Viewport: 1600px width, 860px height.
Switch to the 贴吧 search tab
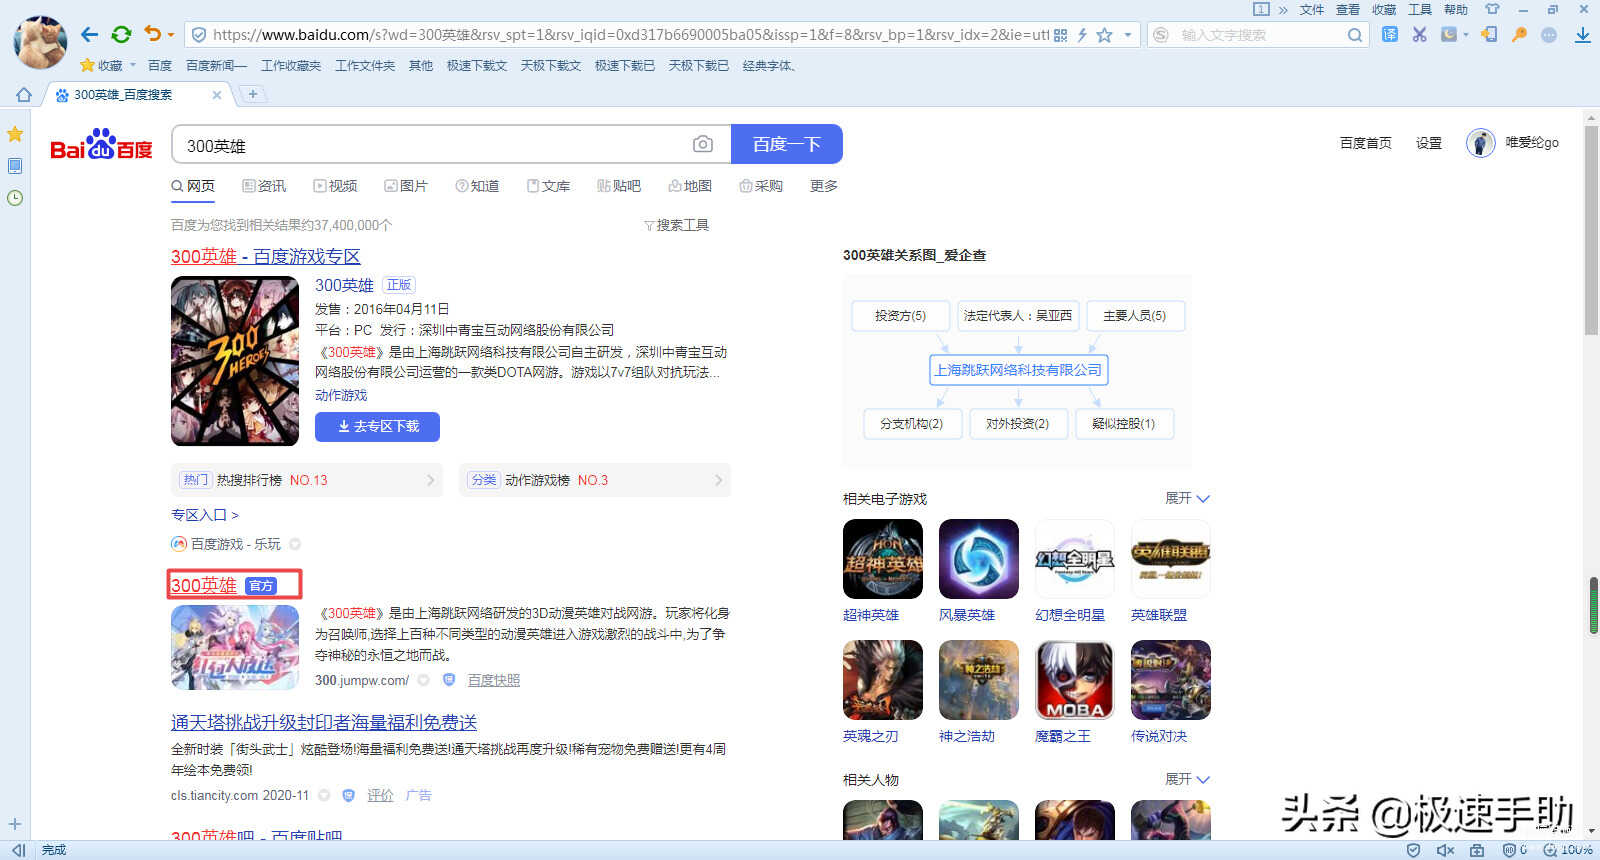click(x=619, y=186)
